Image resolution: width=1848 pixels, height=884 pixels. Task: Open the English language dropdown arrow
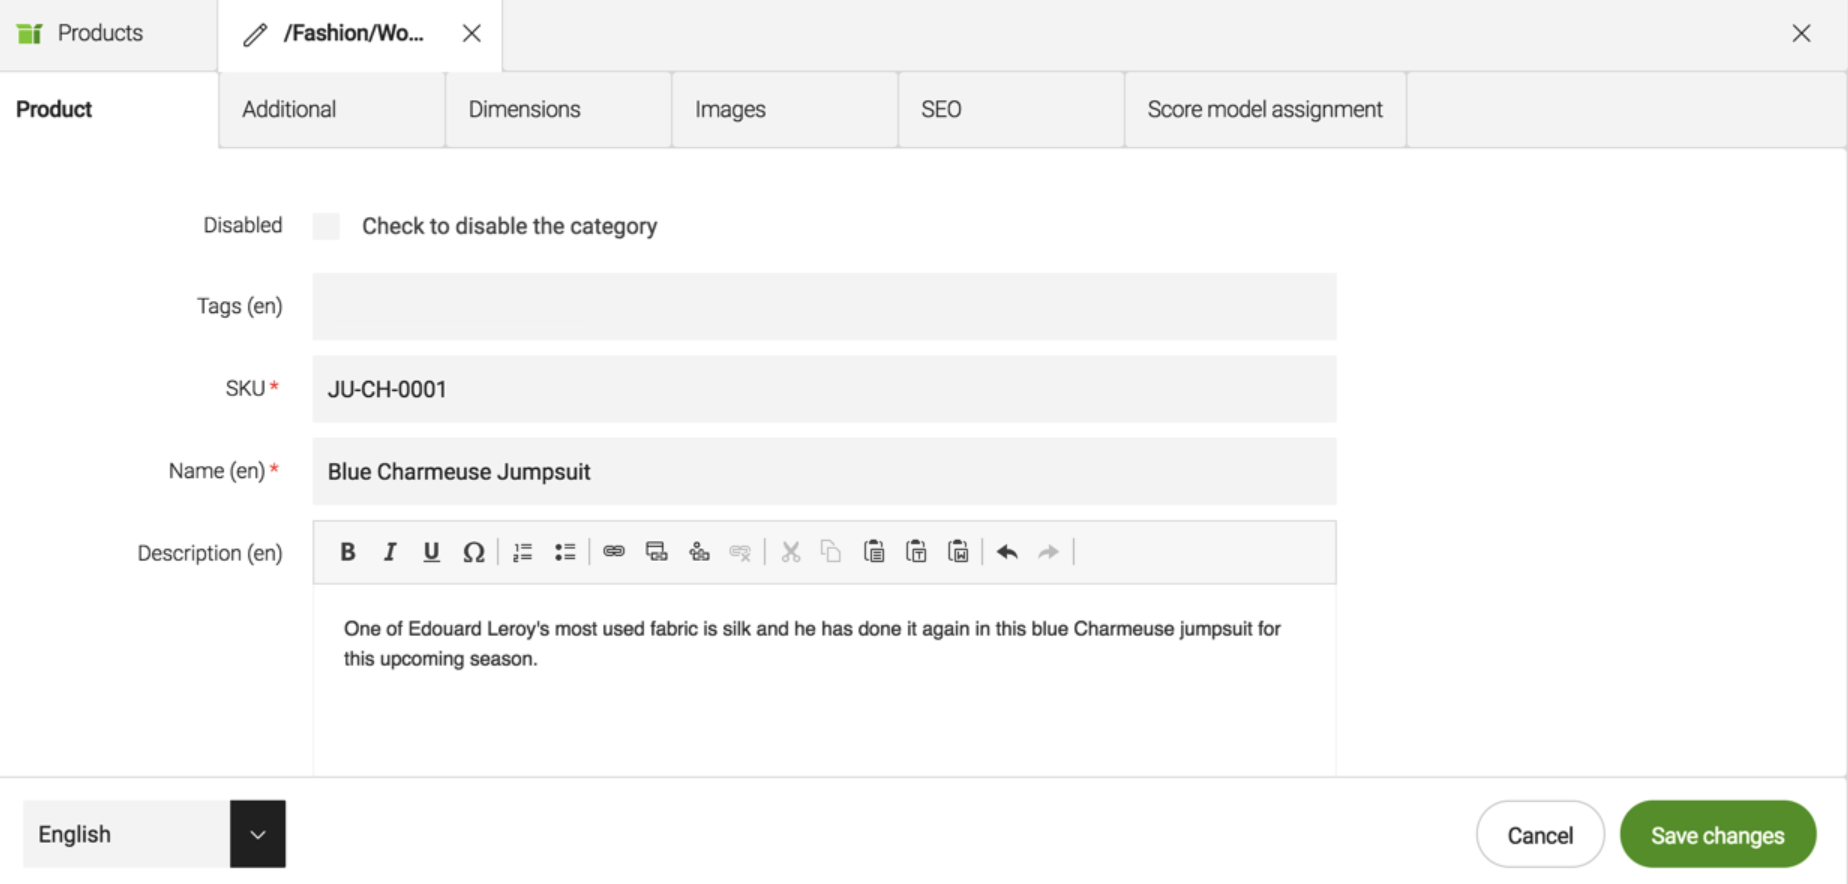(x=258, y=834)
